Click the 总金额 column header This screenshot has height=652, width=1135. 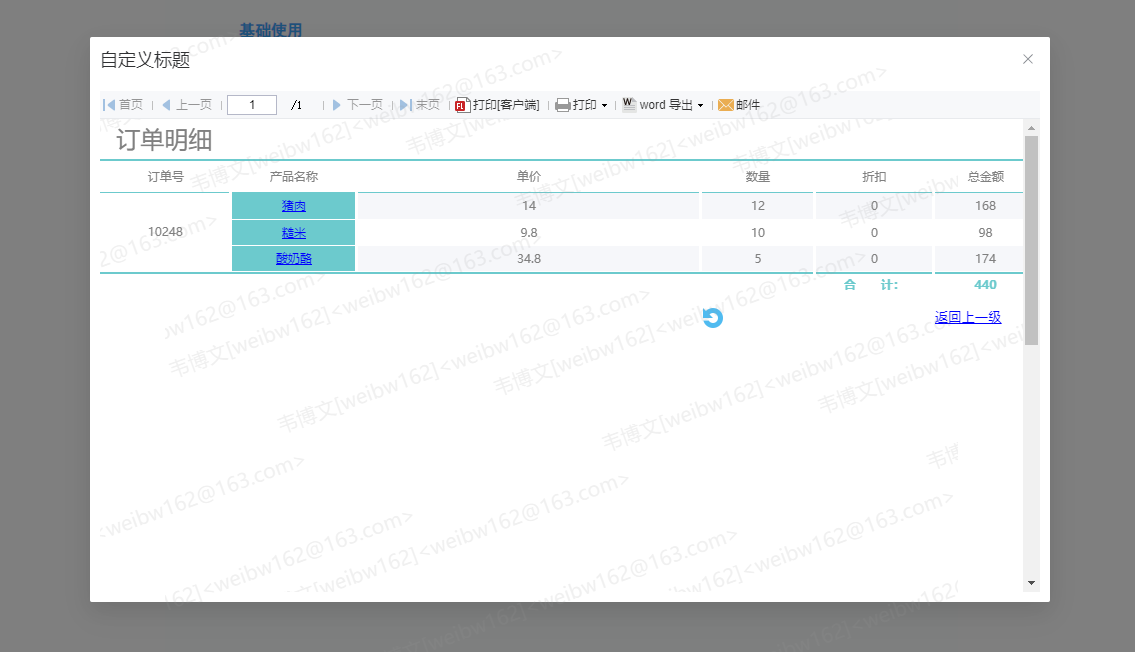click(x=985, y=177)
